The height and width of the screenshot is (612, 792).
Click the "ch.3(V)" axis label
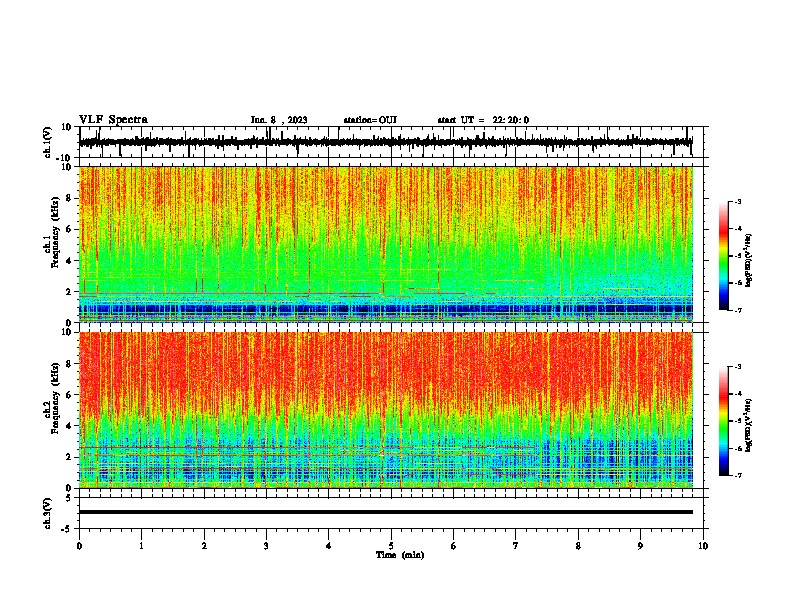click(48, 513)
